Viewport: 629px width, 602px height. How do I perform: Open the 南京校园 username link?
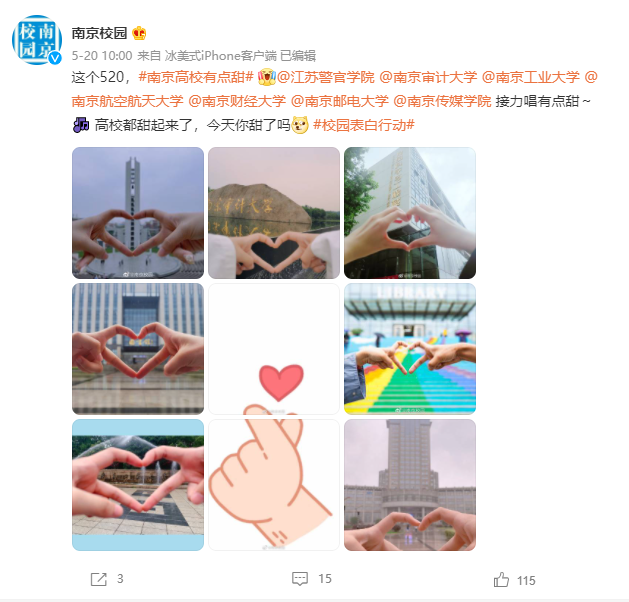[x=99, y=33]
